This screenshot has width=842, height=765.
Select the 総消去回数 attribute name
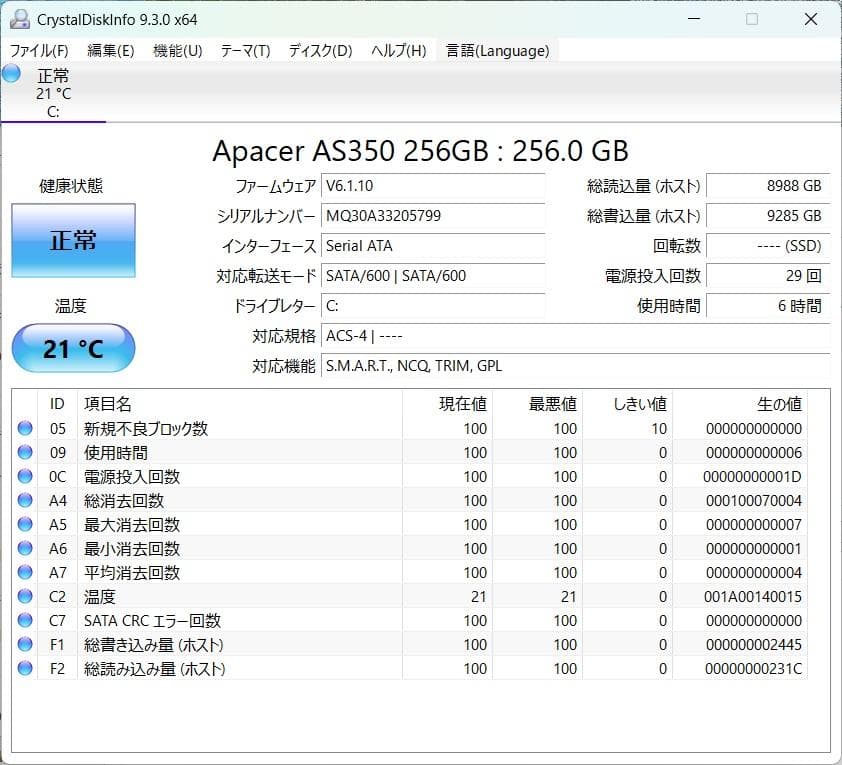[x=124, y=500]
